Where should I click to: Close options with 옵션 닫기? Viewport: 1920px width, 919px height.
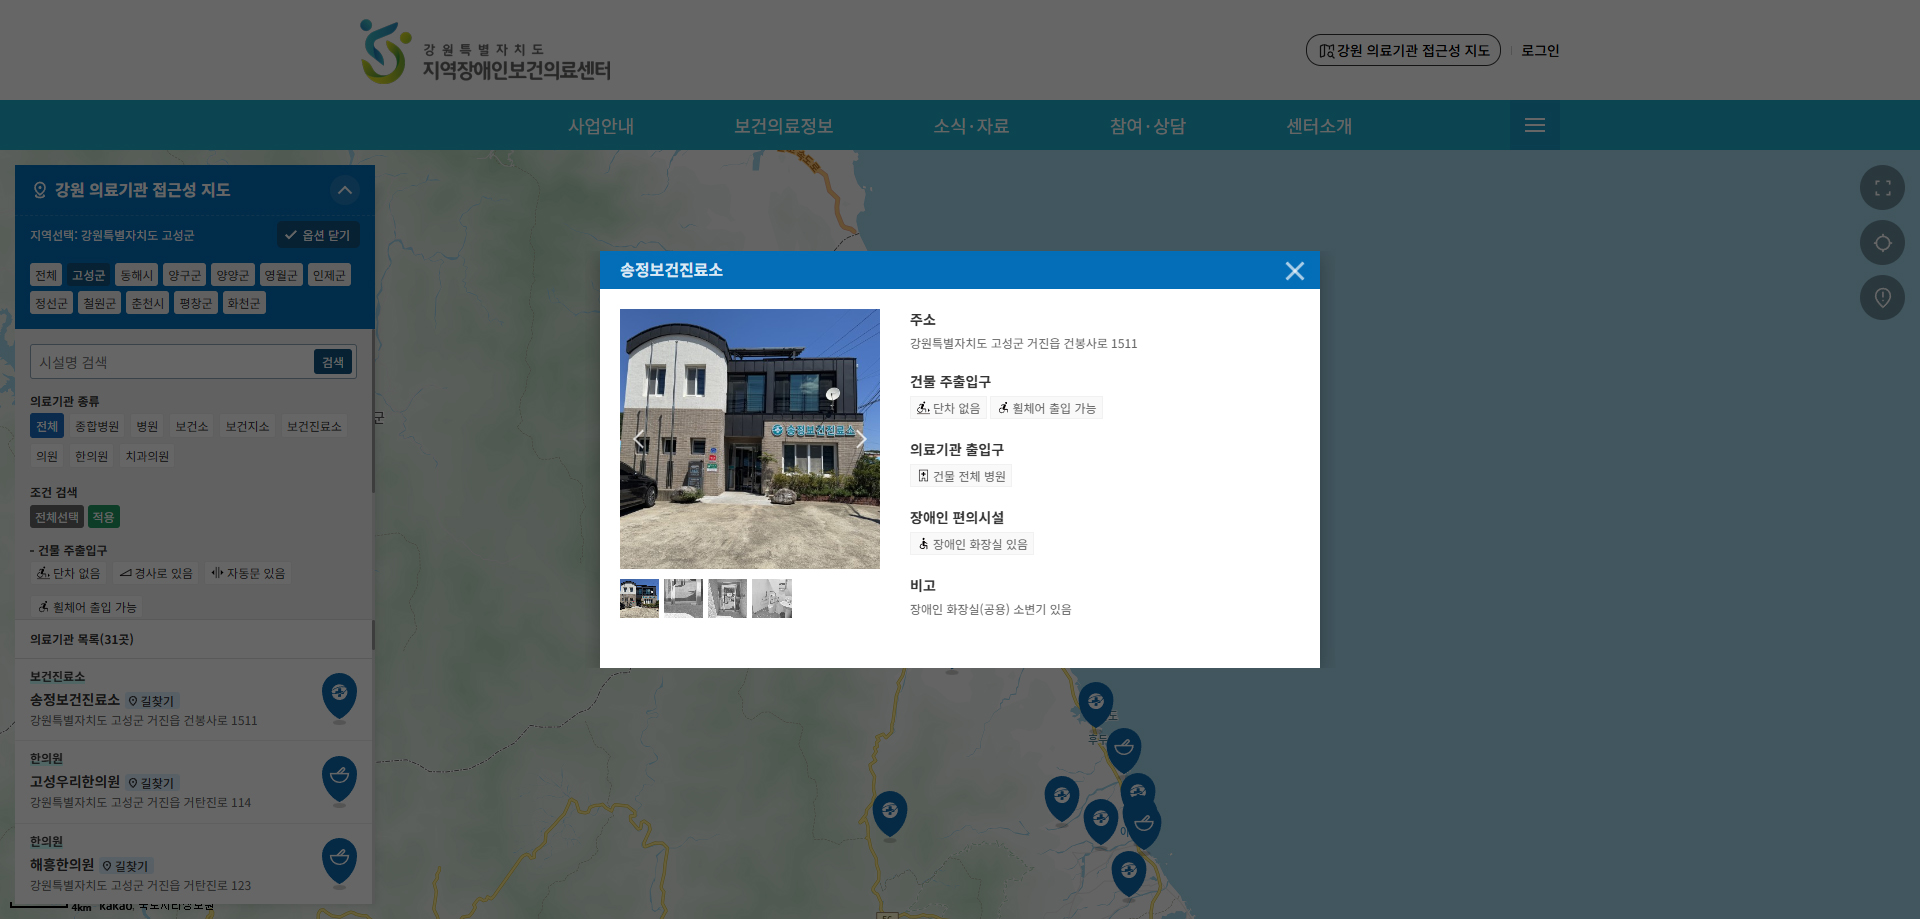pyautogui.click(x=317, y=235)
